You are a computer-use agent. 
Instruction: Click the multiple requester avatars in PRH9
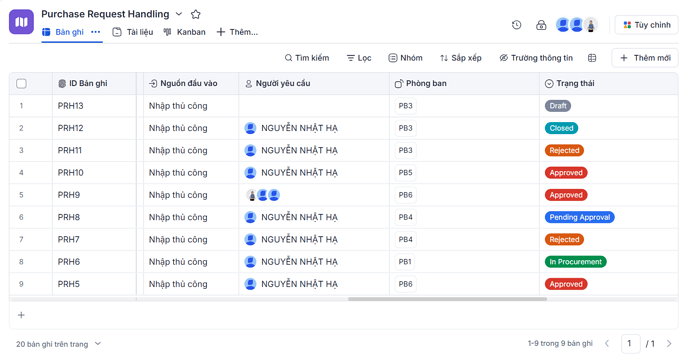click(x=263, y=195)
